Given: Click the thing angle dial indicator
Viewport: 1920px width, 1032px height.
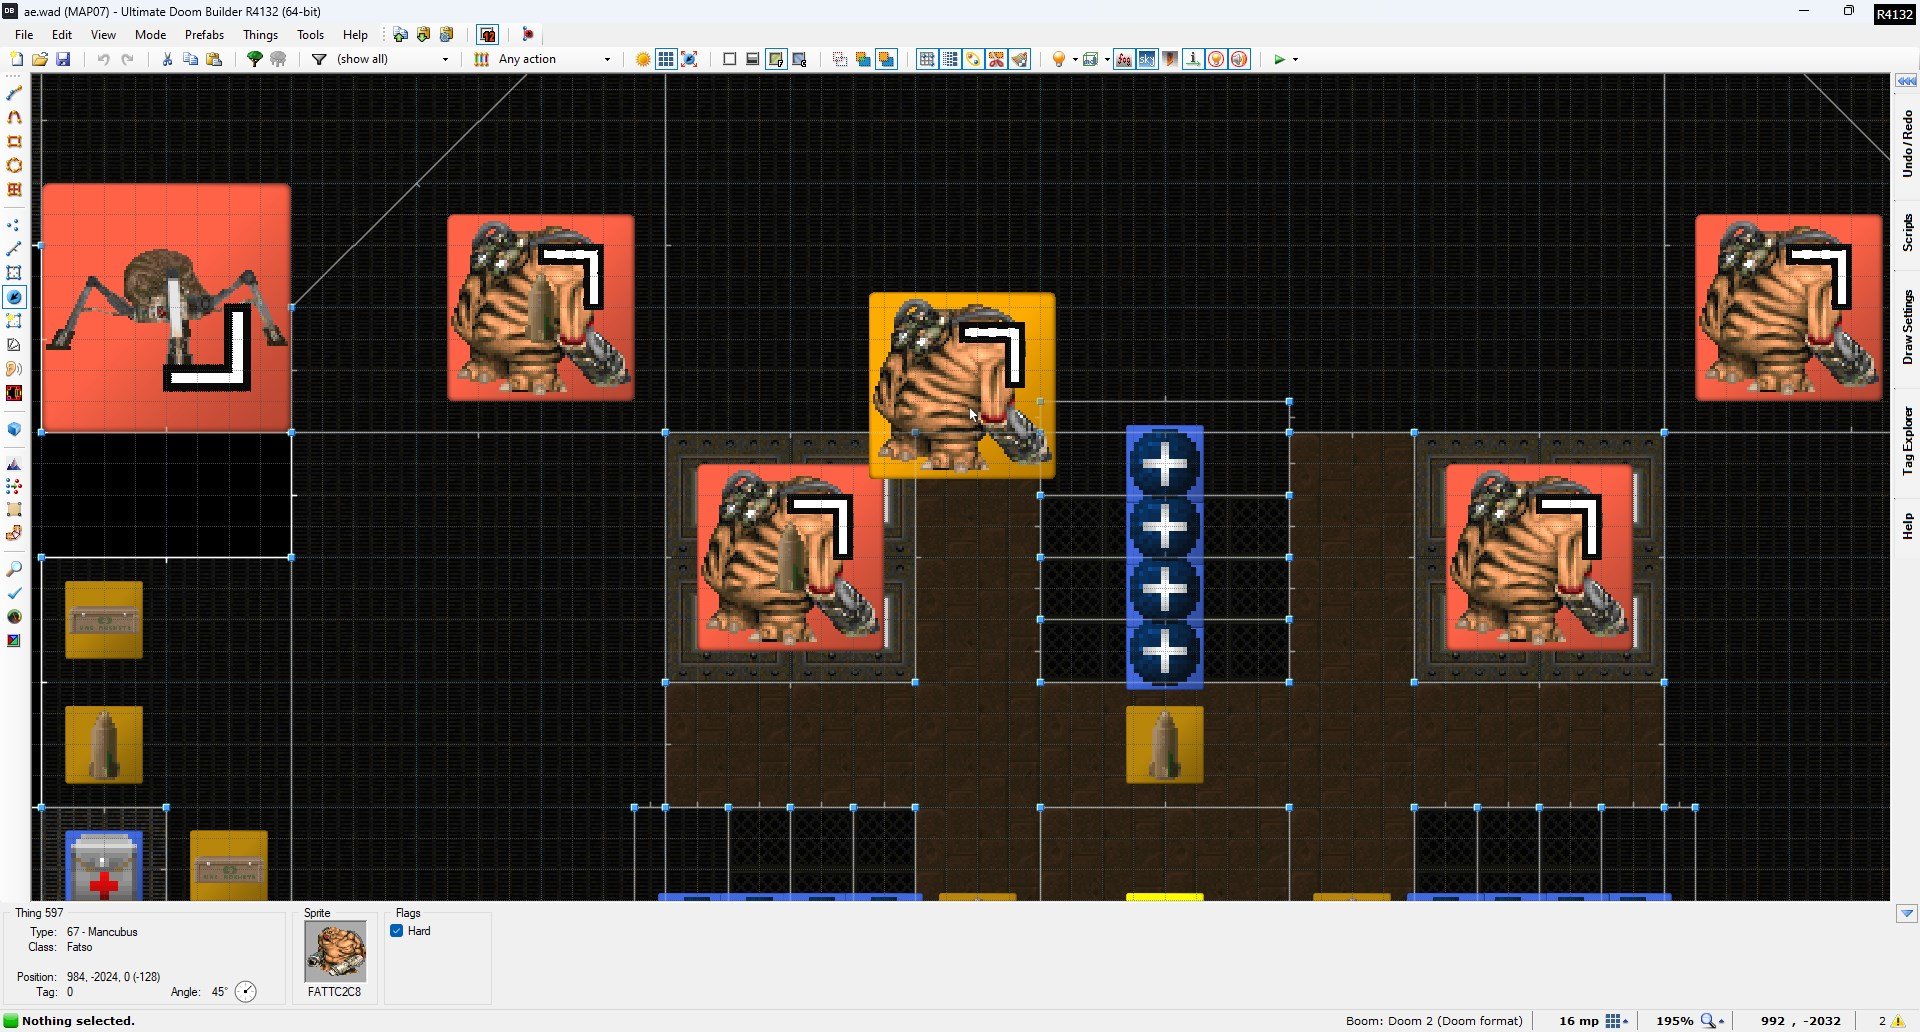Looking at the screenshot, I should (246, 992).
